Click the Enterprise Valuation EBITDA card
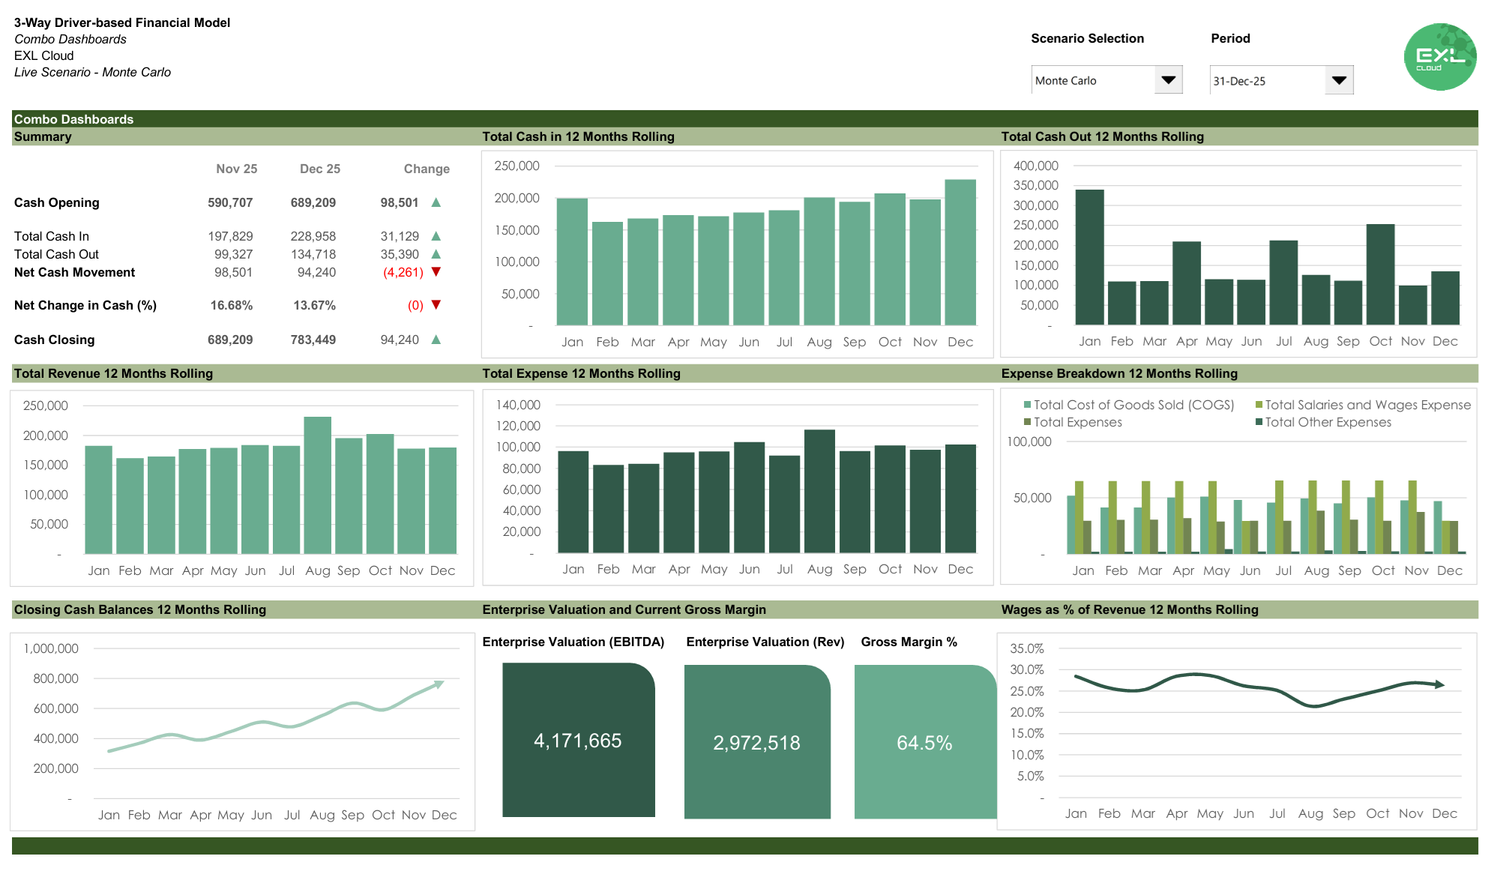Image resolution: width=1500 pixels, height=874 pixels. point(578,743)
